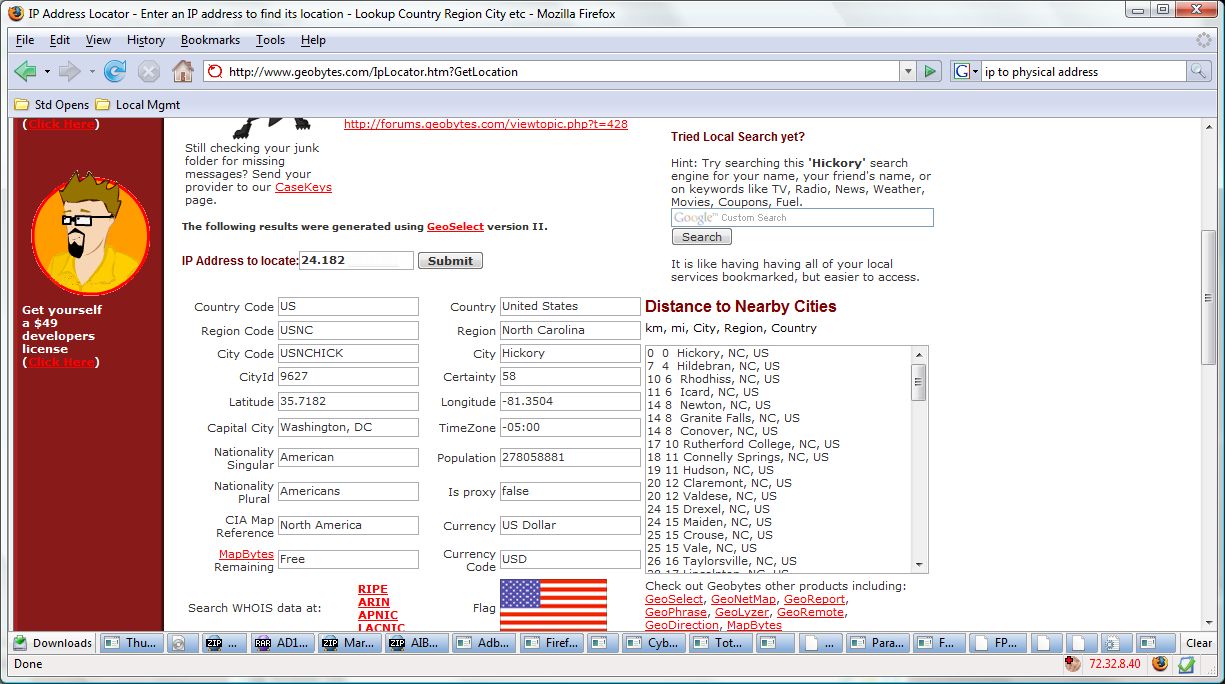Screen dimensions: 1225x684
Task: Click the red status icon beside IP
Action: pos(1073,664)
